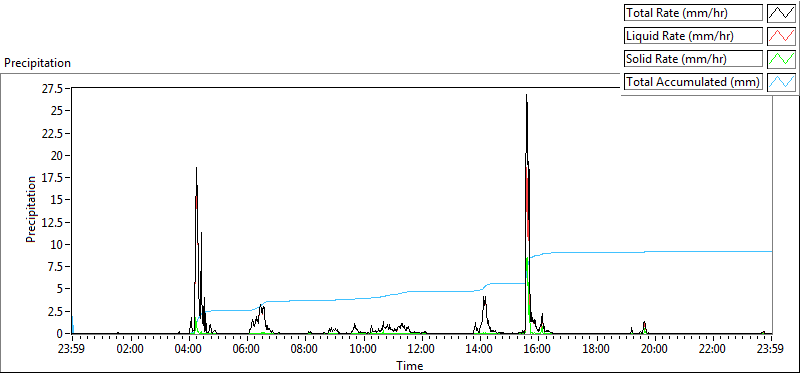
Task: Click the 14:00 time axis label
Action: pos(479,350)
